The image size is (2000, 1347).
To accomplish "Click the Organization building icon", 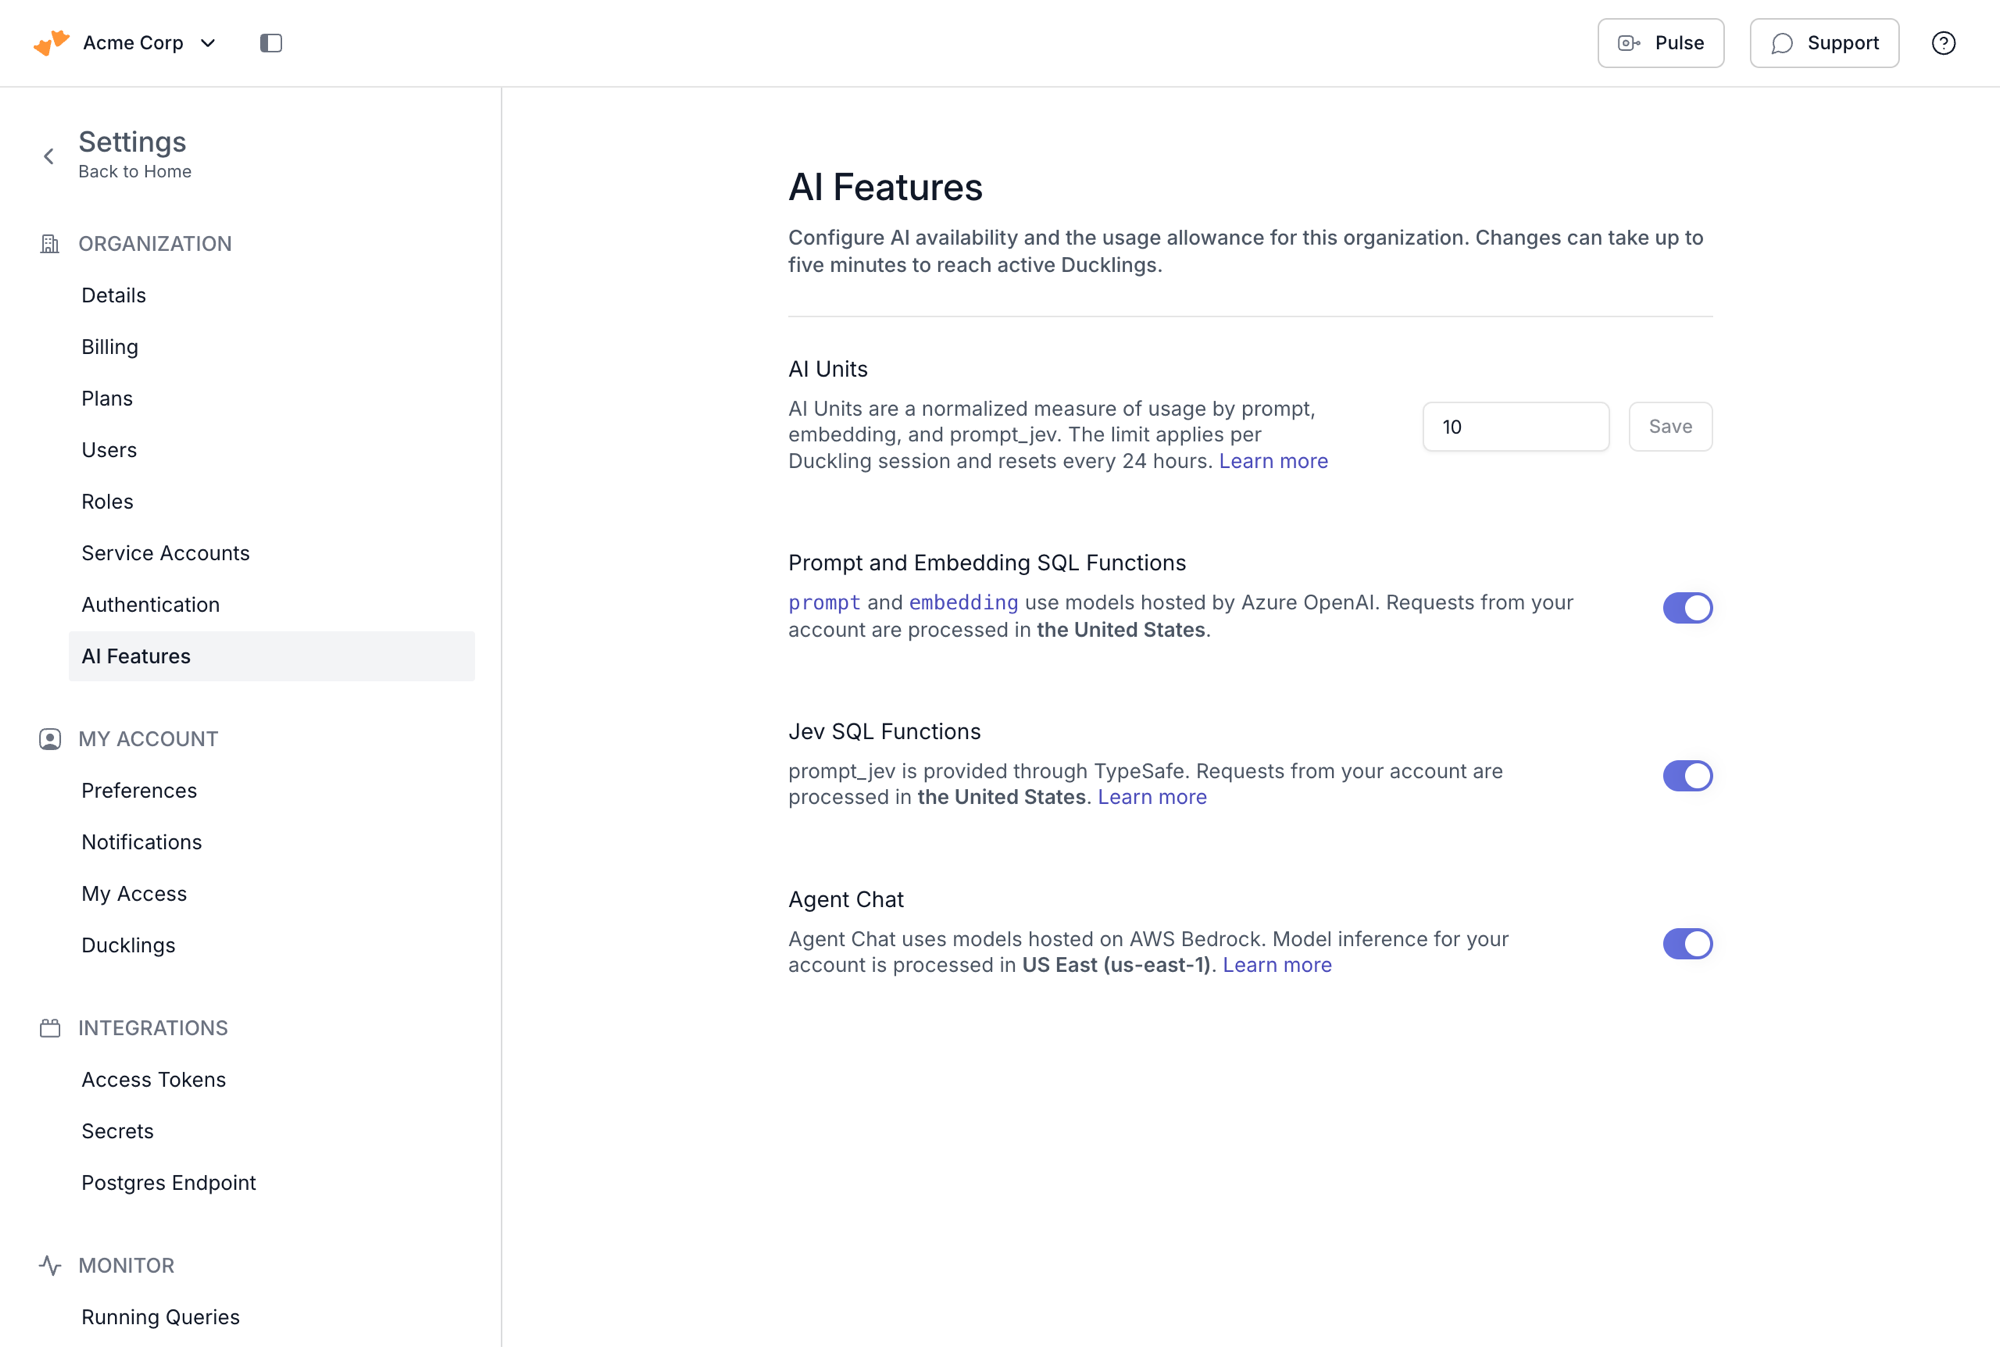I will pos(50,244).
